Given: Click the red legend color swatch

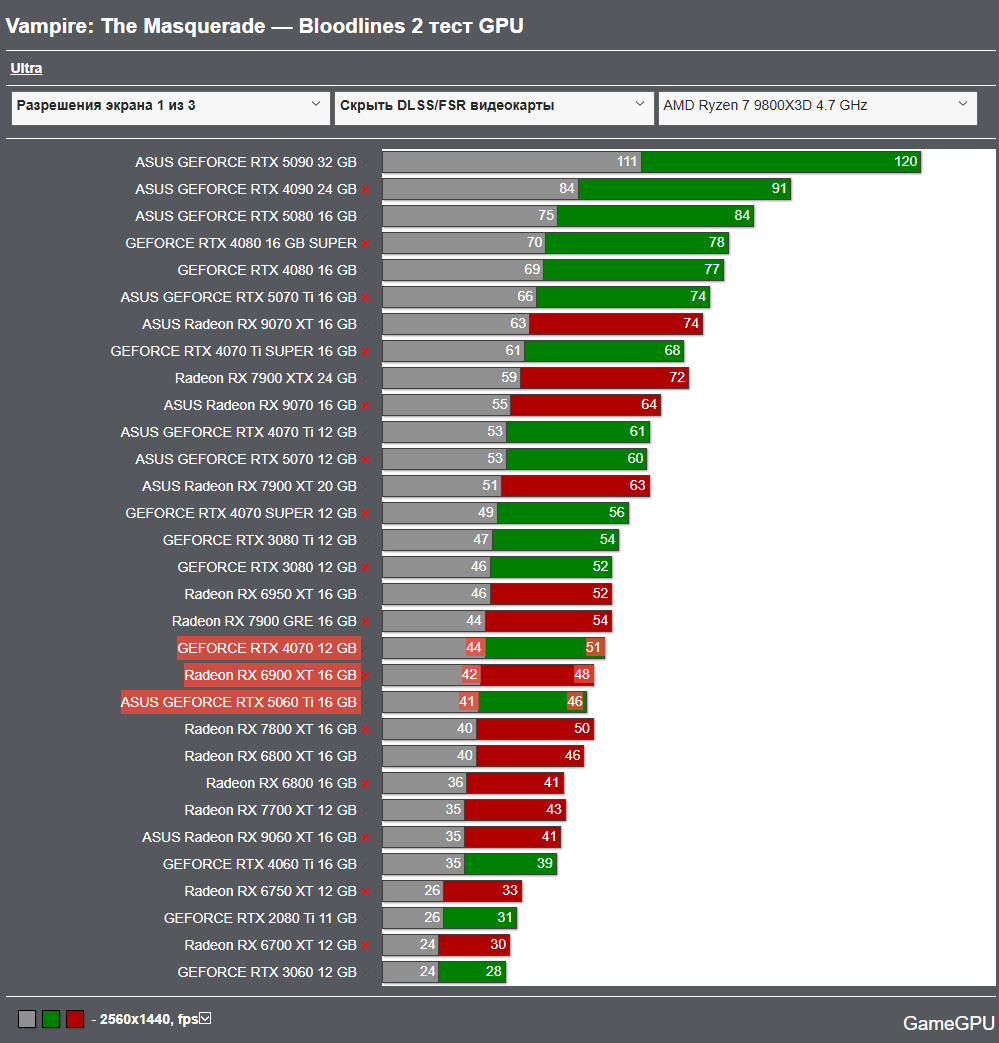Looking at the screenshot, I should click(75, 1018).
